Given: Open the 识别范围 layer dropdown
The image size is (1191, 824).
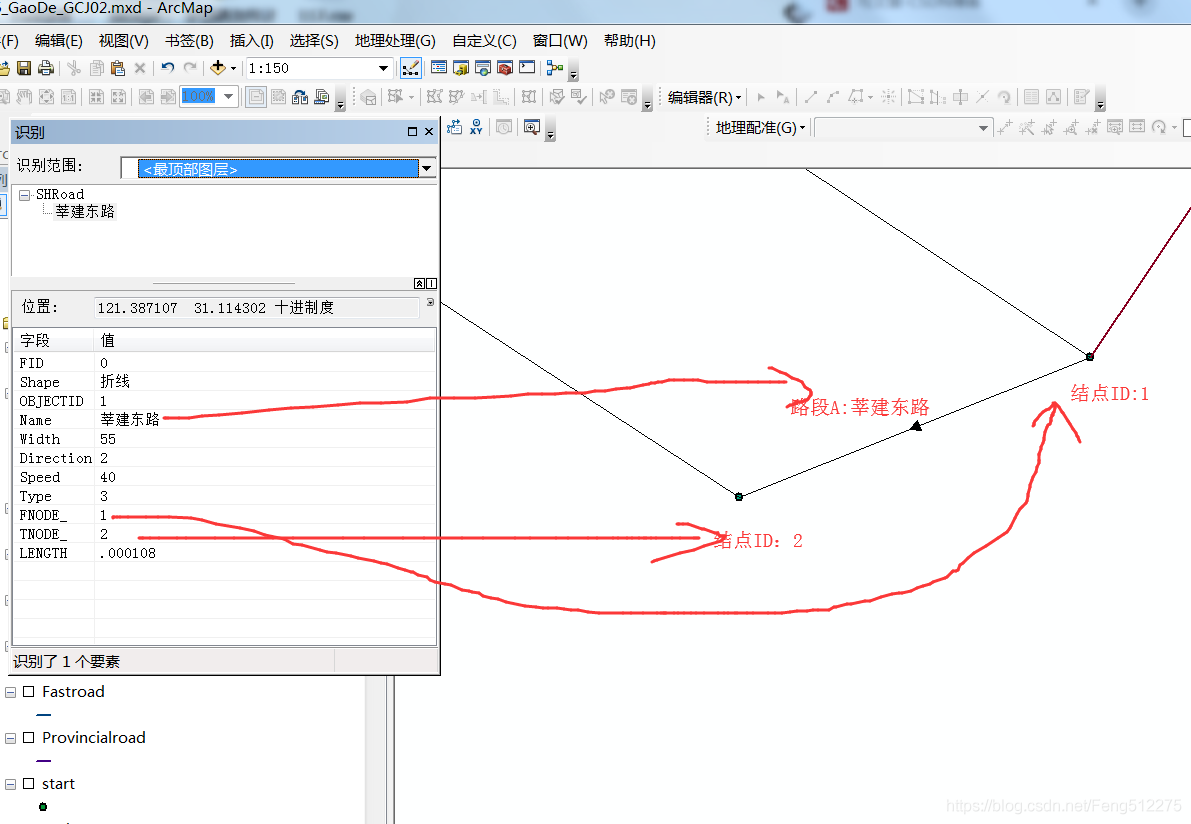Looking at the screenshot, I should click(x=427, y=168).
